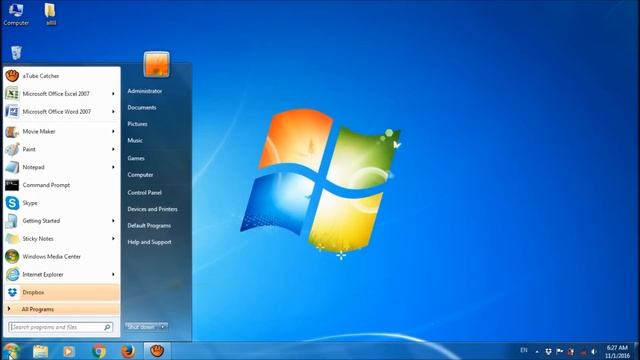Open clock showing 6:27 AM
The height and width of the screenshot is (360, 640).
(x=617, y=348)
